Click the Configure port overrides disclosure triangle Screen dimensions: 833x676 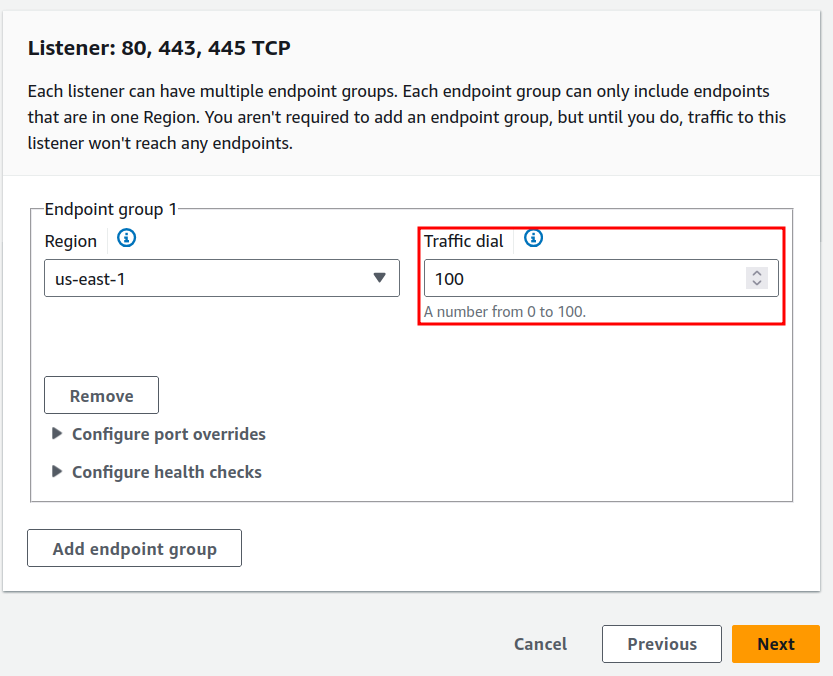coord(57,434)
